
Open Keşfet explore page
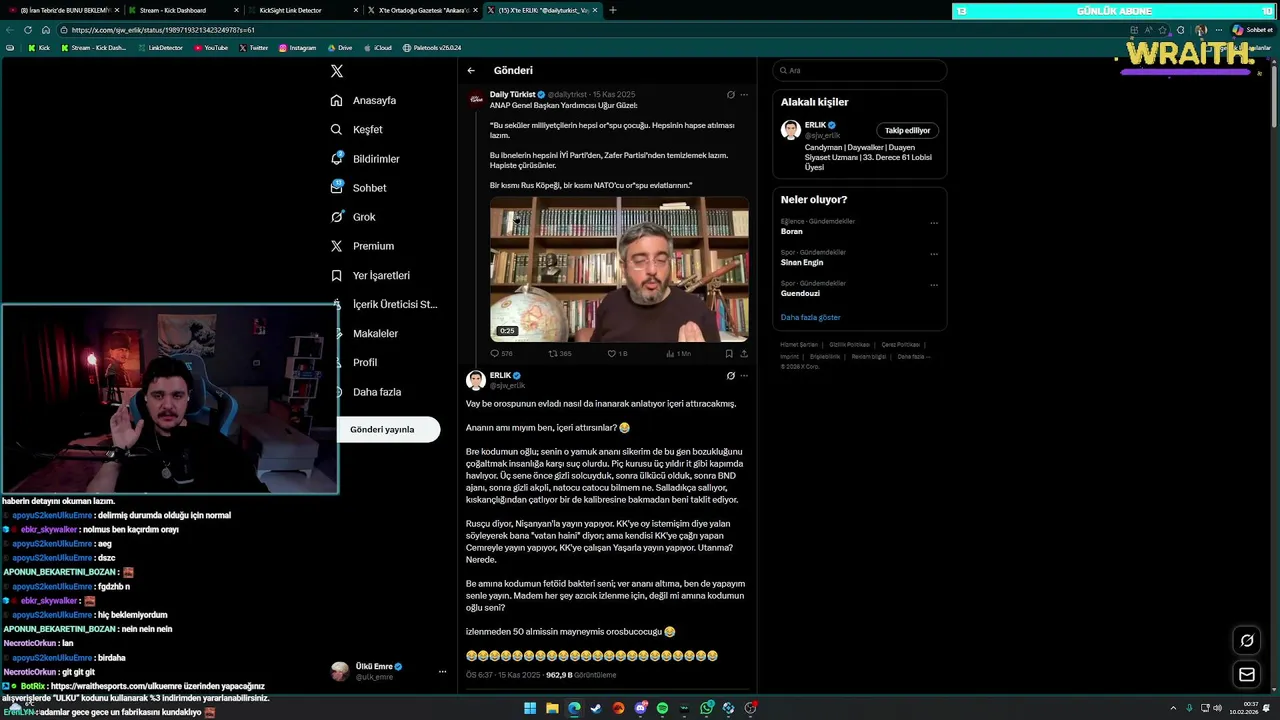357,129
